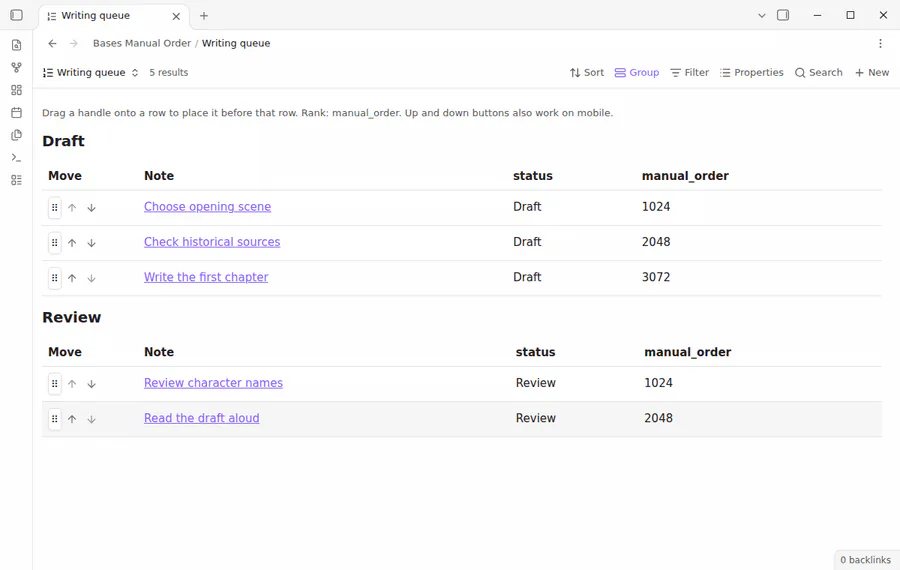
Task: Open the Group options
Action: pos(637,72)
